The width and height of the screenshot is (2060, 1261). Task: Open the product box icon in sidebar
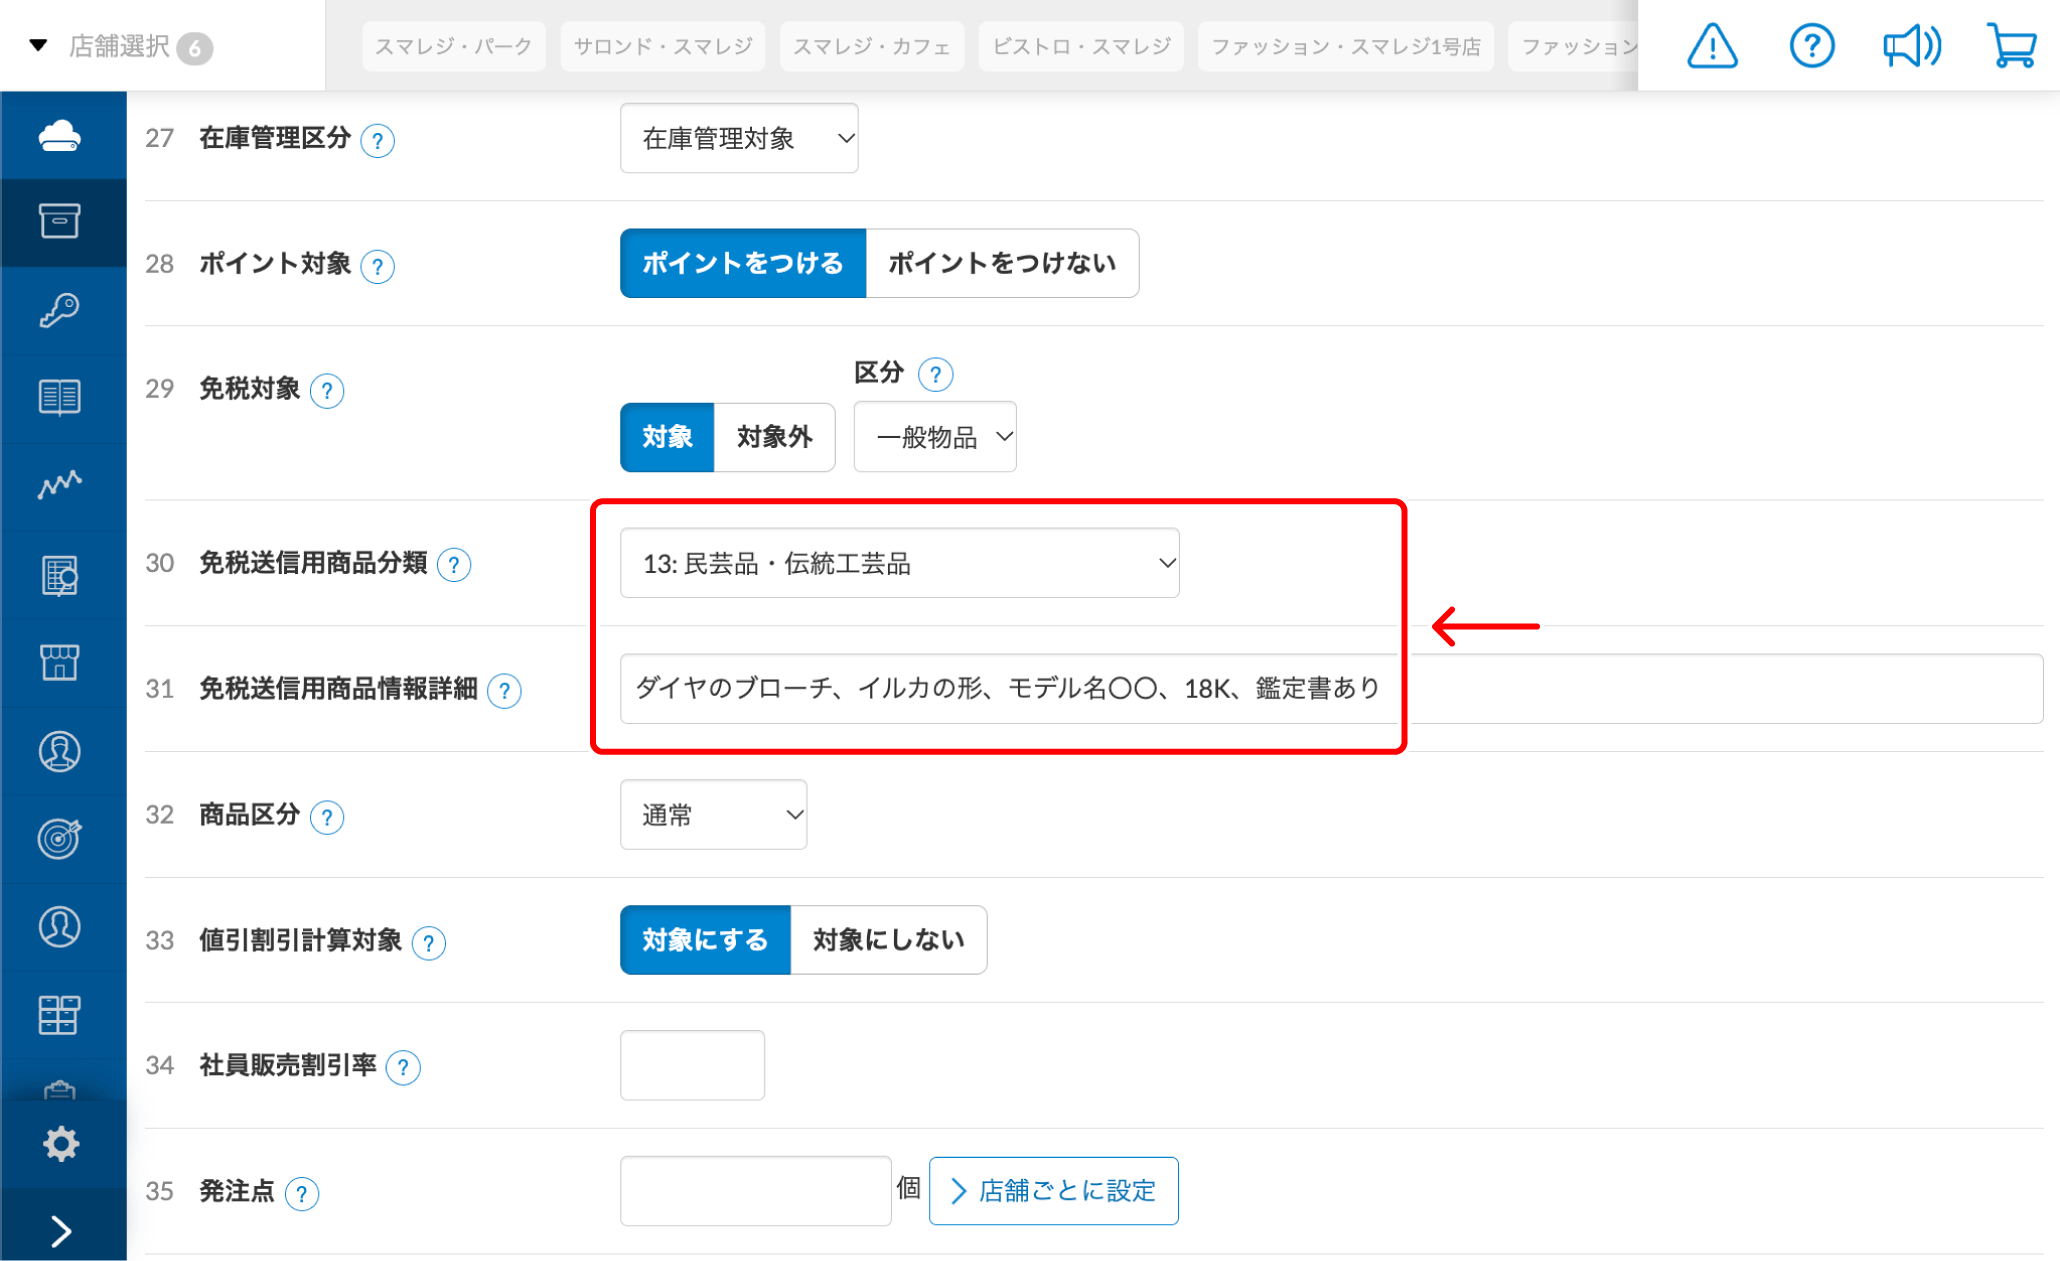(x=60, y=221)
